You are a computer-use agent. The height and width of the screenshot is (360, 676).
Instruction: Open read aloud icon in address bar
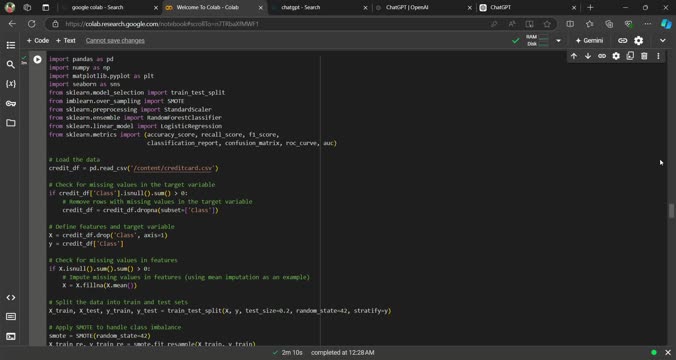(512, 24)
